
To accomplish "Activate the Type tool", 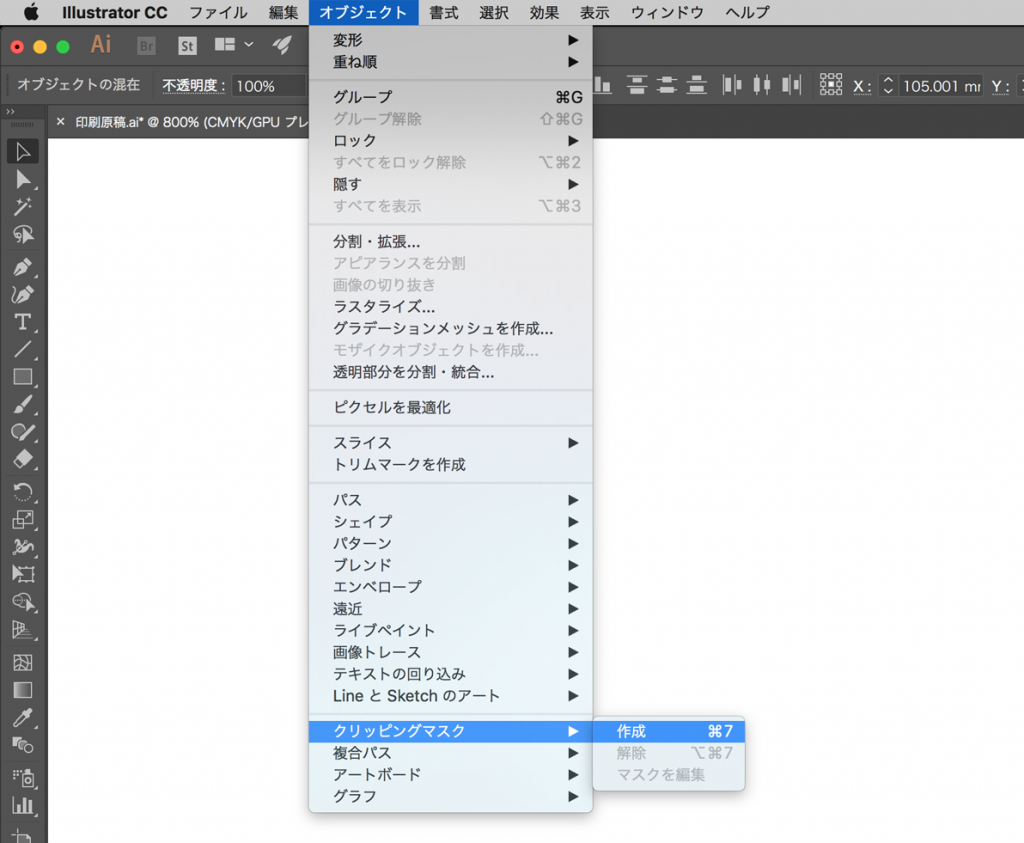I will [23, 322].
